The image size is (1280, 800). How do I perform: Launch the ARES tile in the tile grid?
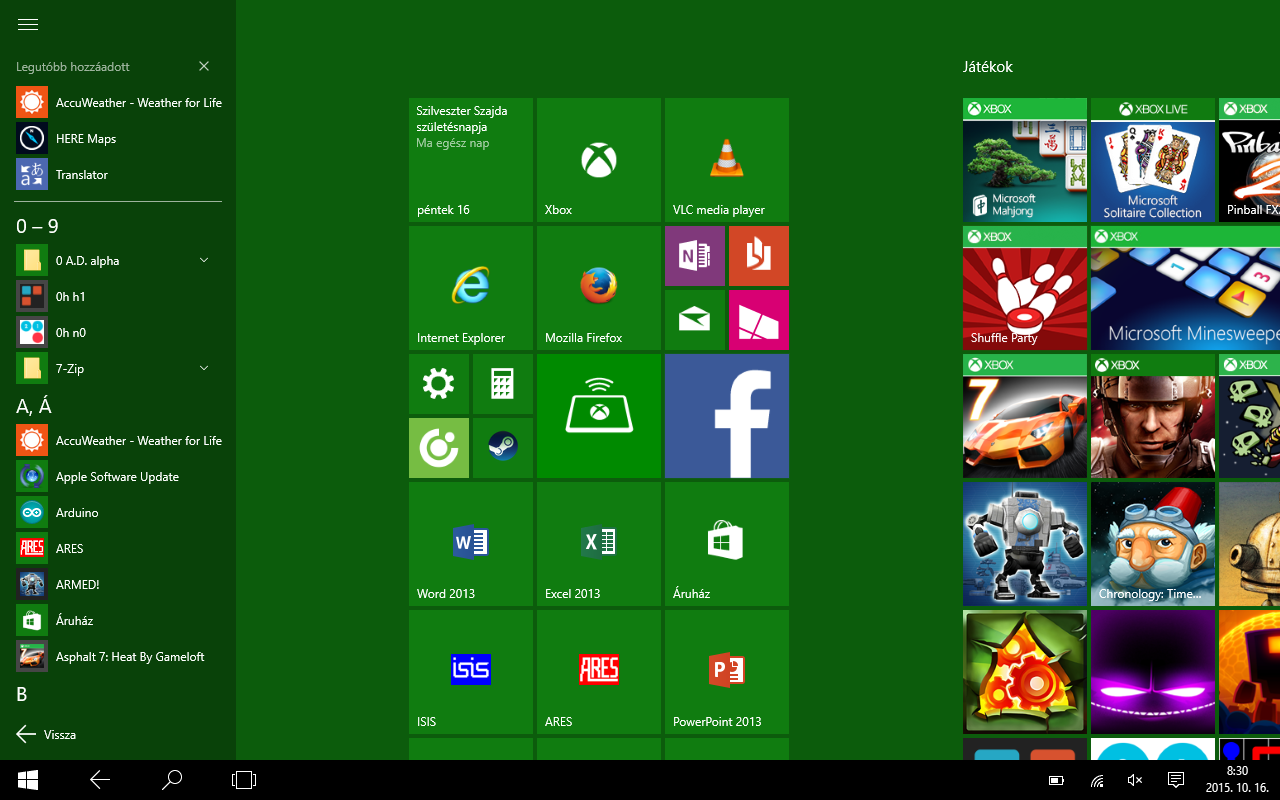[x=599, y=672]
